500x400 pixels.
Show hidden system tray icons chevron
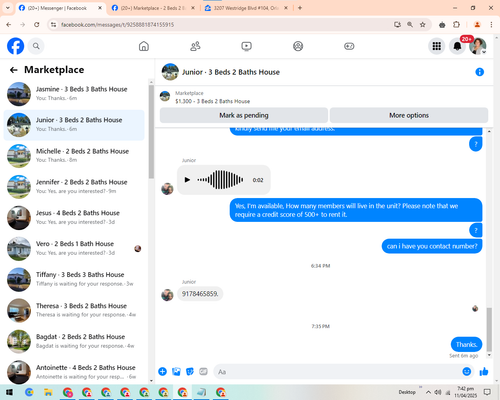pyautogui.click(x=428, y=392)
